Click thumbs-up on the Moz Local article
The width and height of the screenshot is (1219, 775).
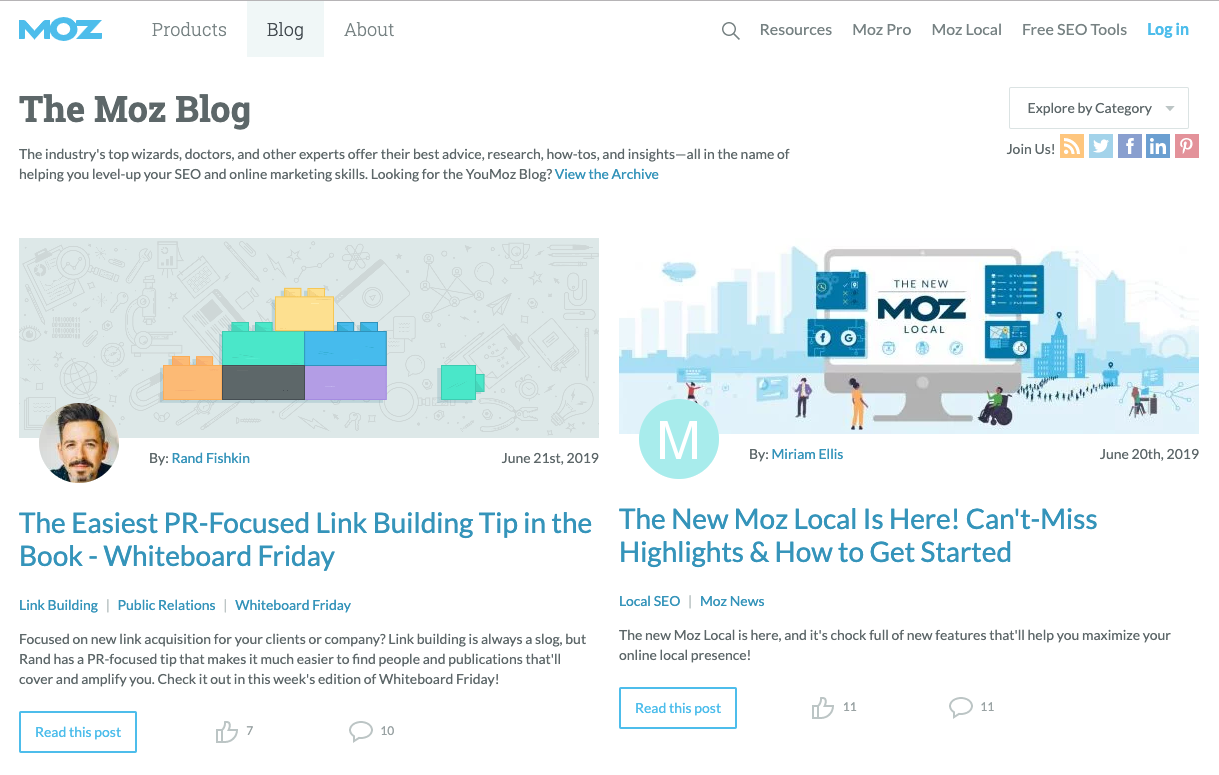(x=822, y=707)
